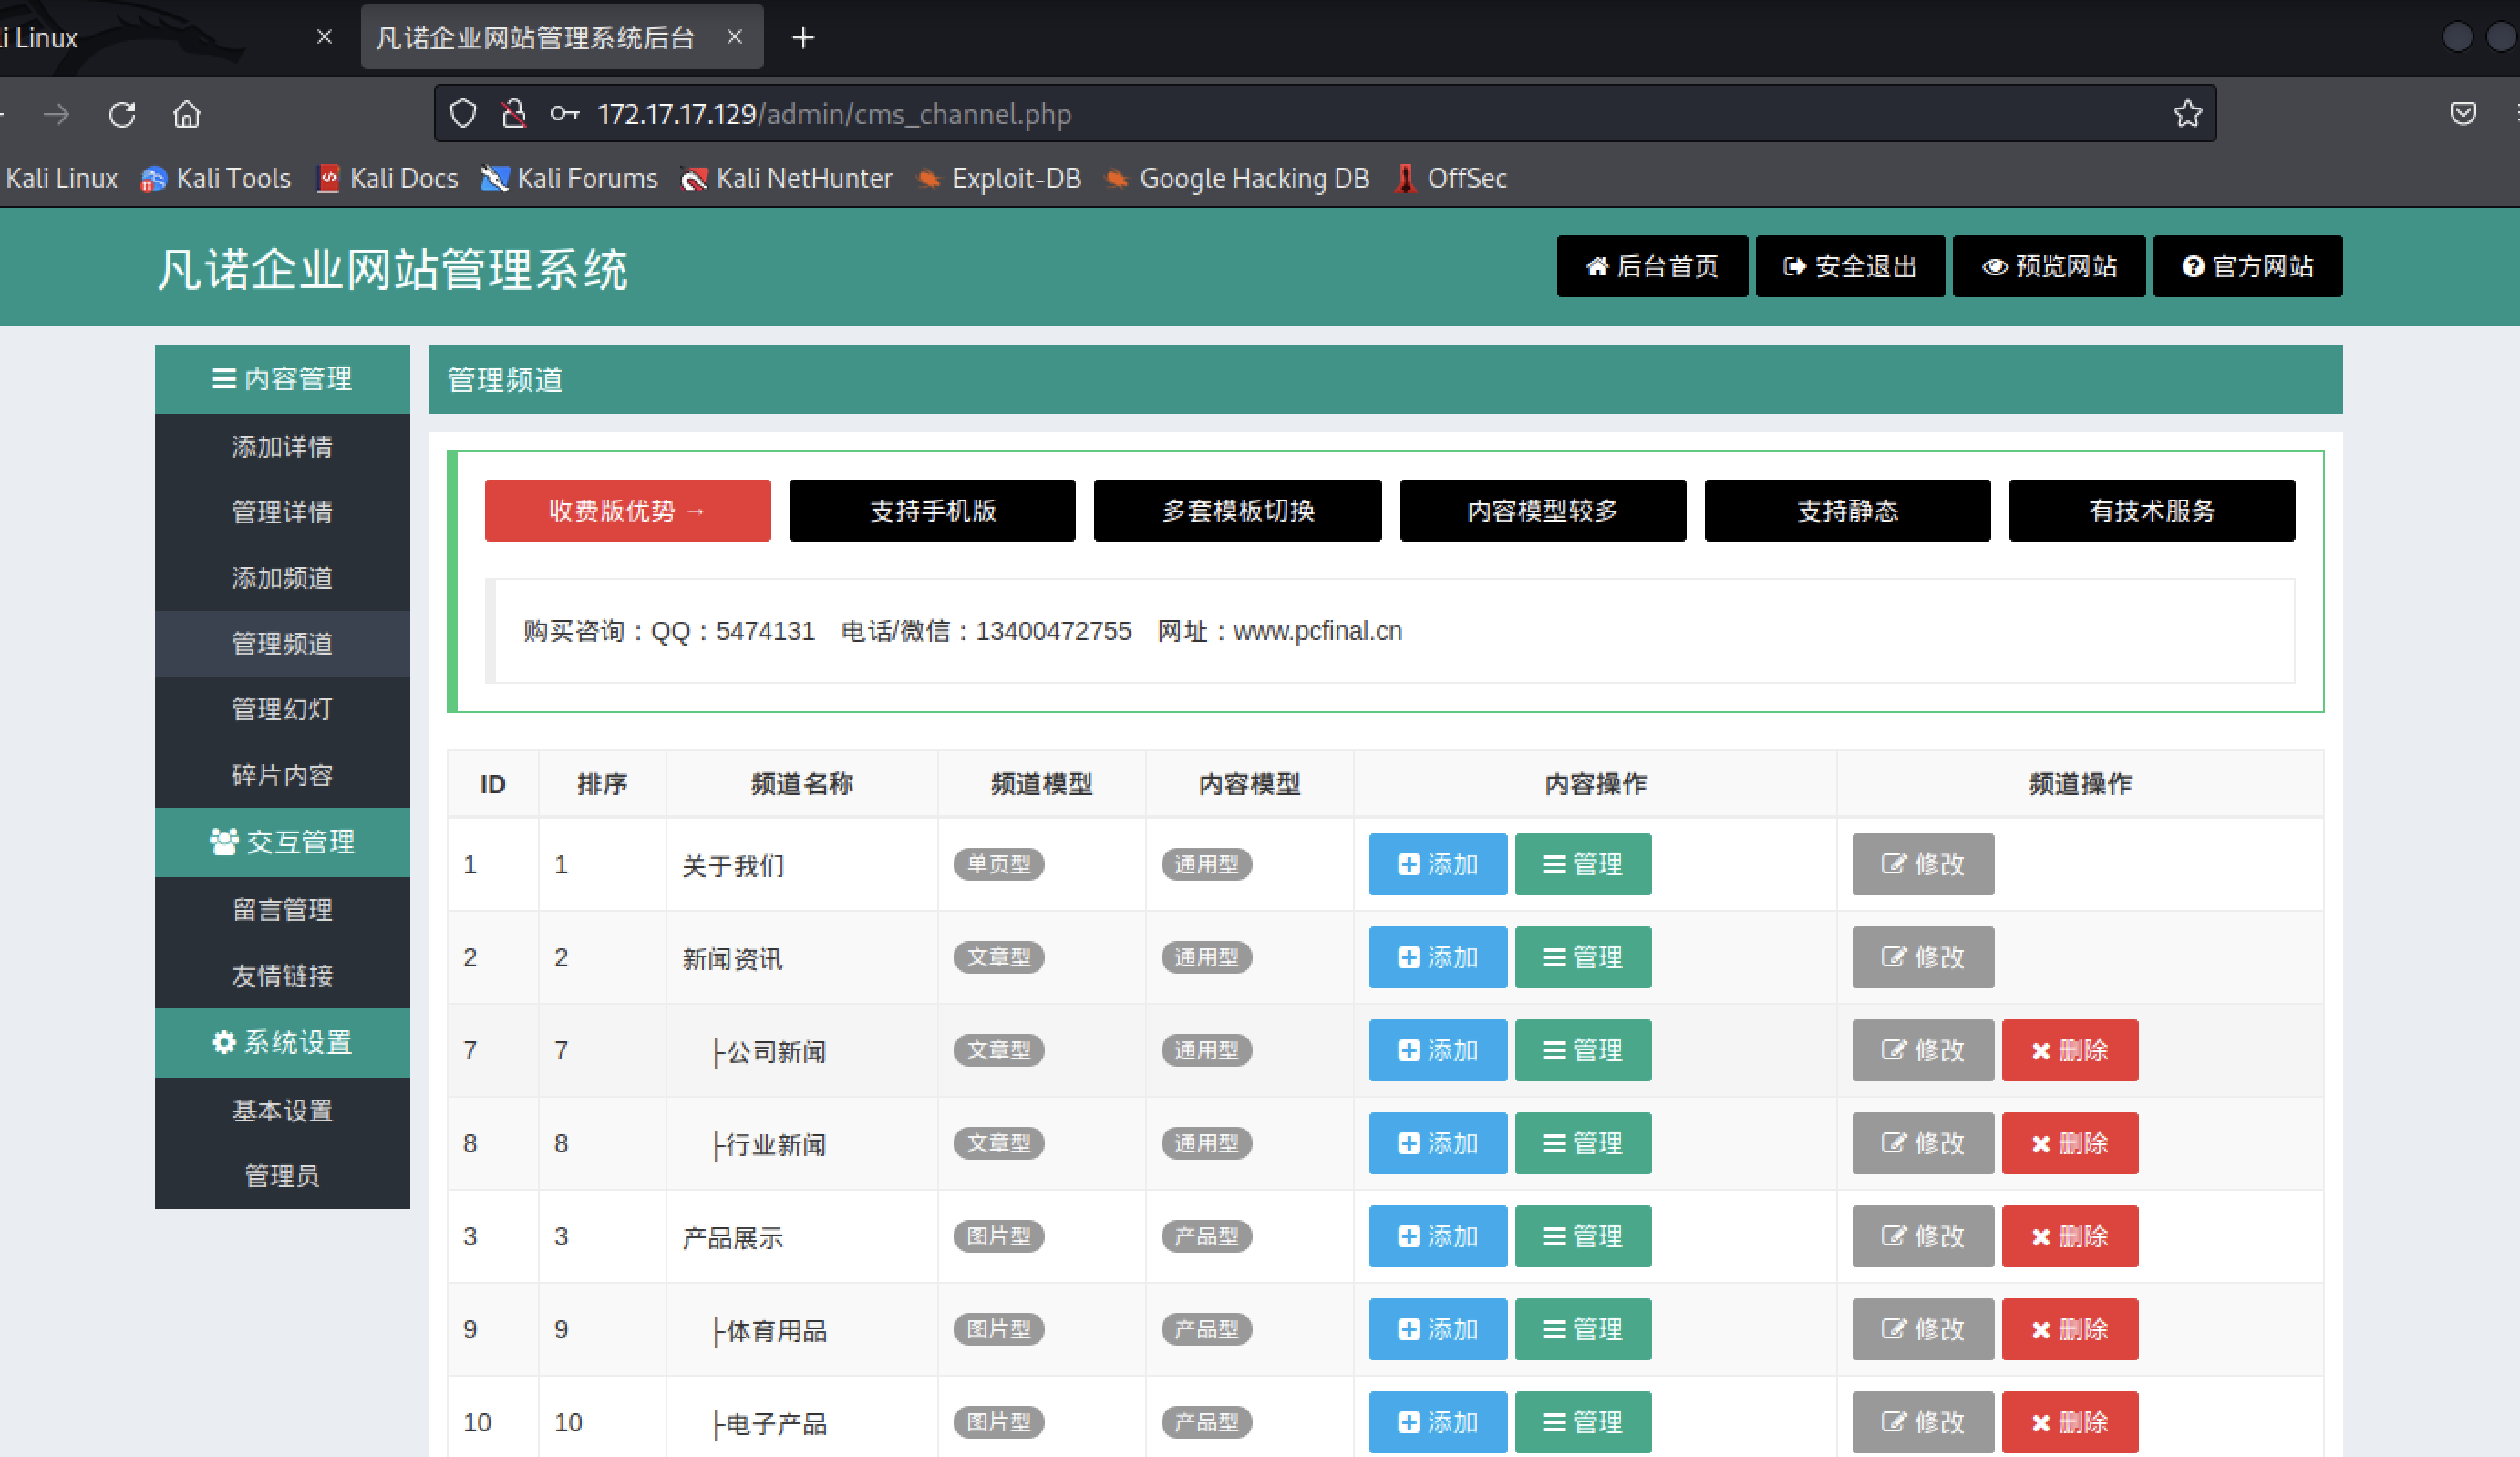Screen dimensions: 2520x1457
Task: Open 添加频道 in the sidebar
Action: click(x=282, y=578)
